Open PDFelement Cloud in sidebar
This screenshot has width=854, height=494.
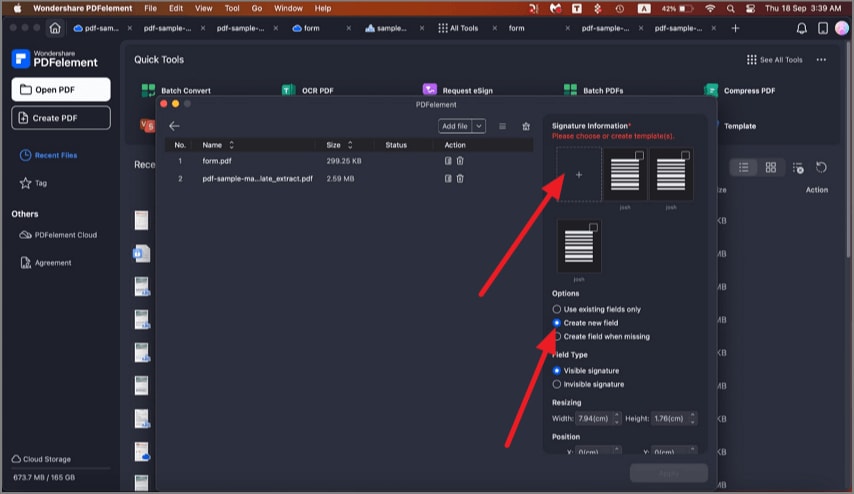(58, 235)
